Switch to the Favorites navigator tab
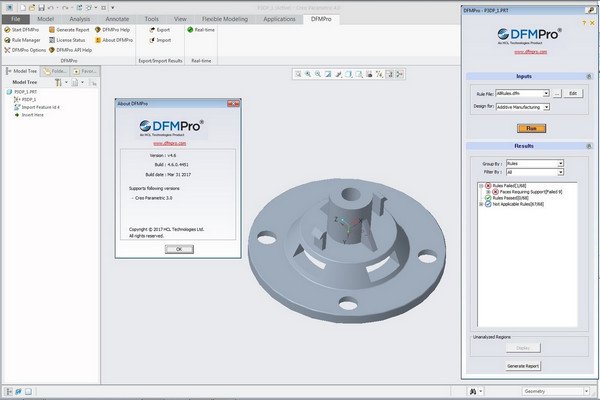 (x=85, y=71)
